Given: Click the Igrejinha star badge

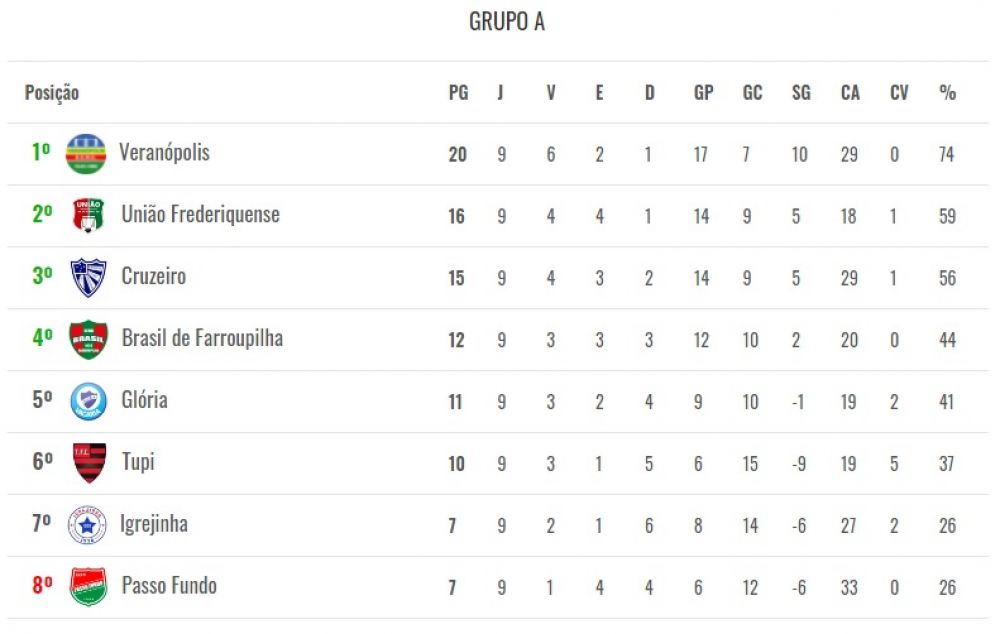Looking at the screenshot, I should [87, 525].
